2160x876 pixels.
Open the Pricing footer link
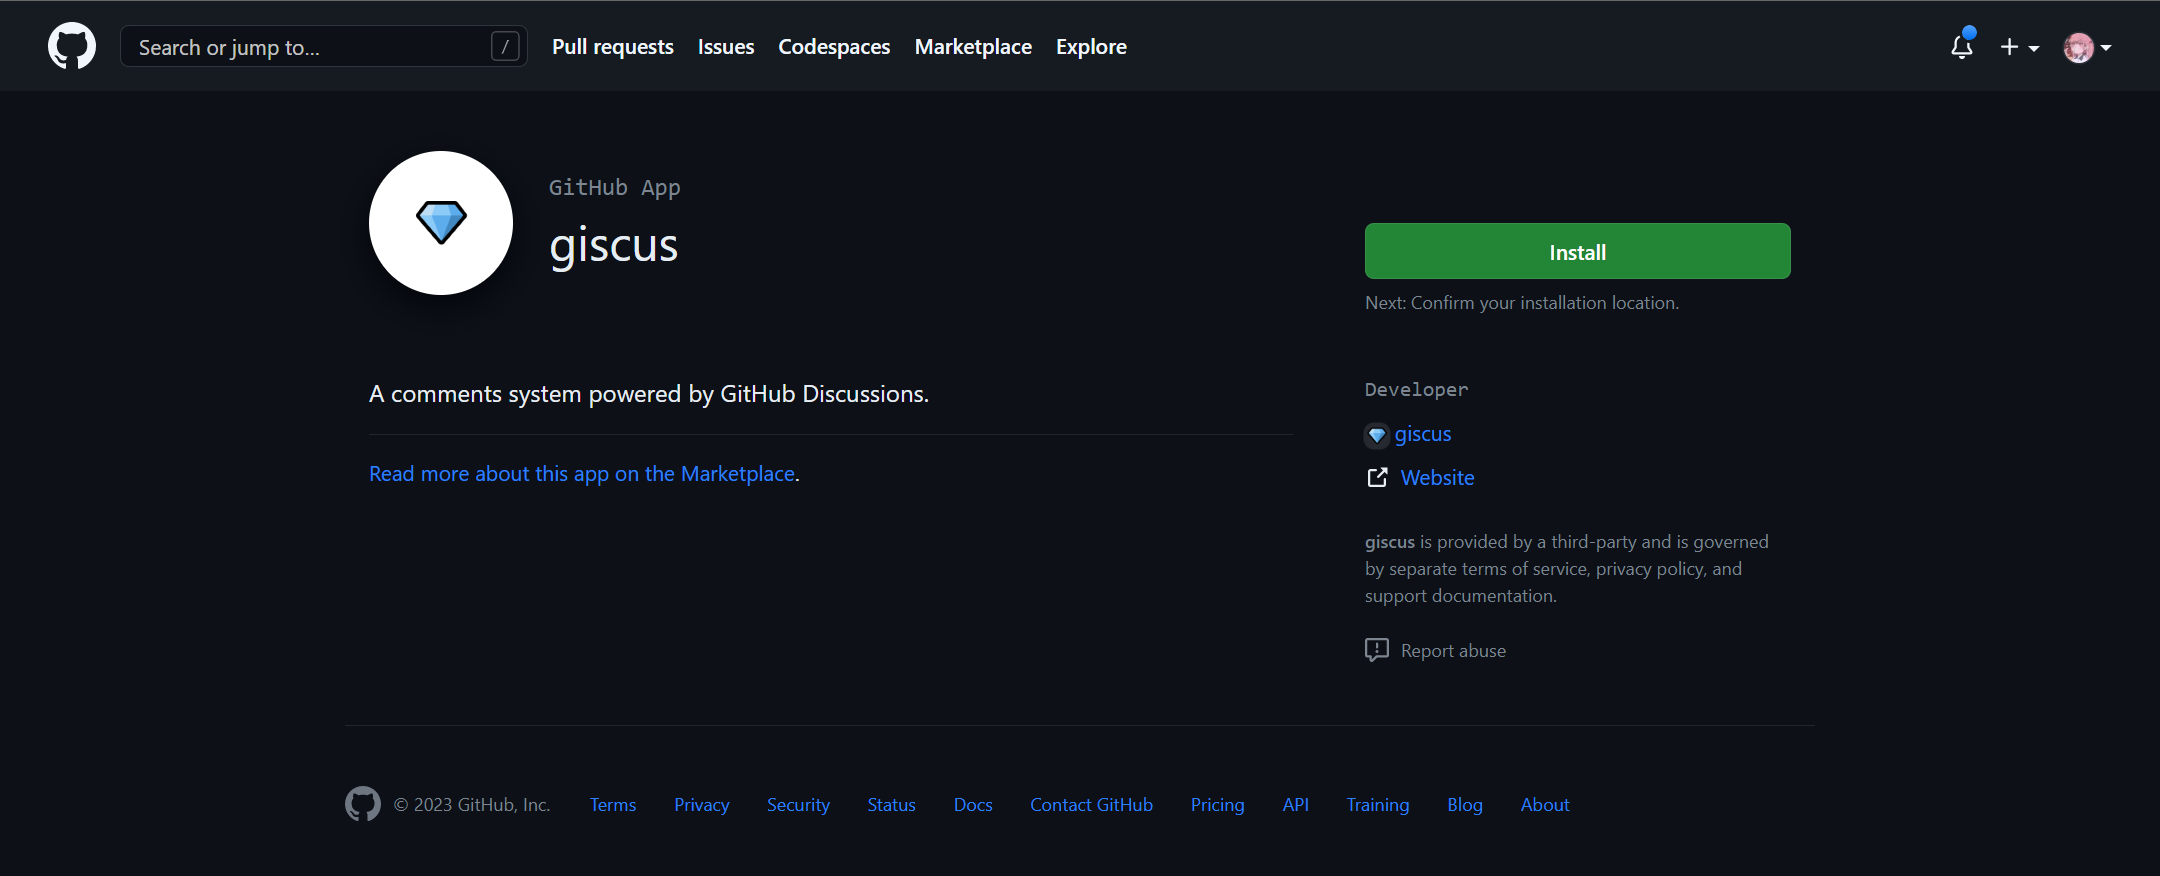[1217, 805]
